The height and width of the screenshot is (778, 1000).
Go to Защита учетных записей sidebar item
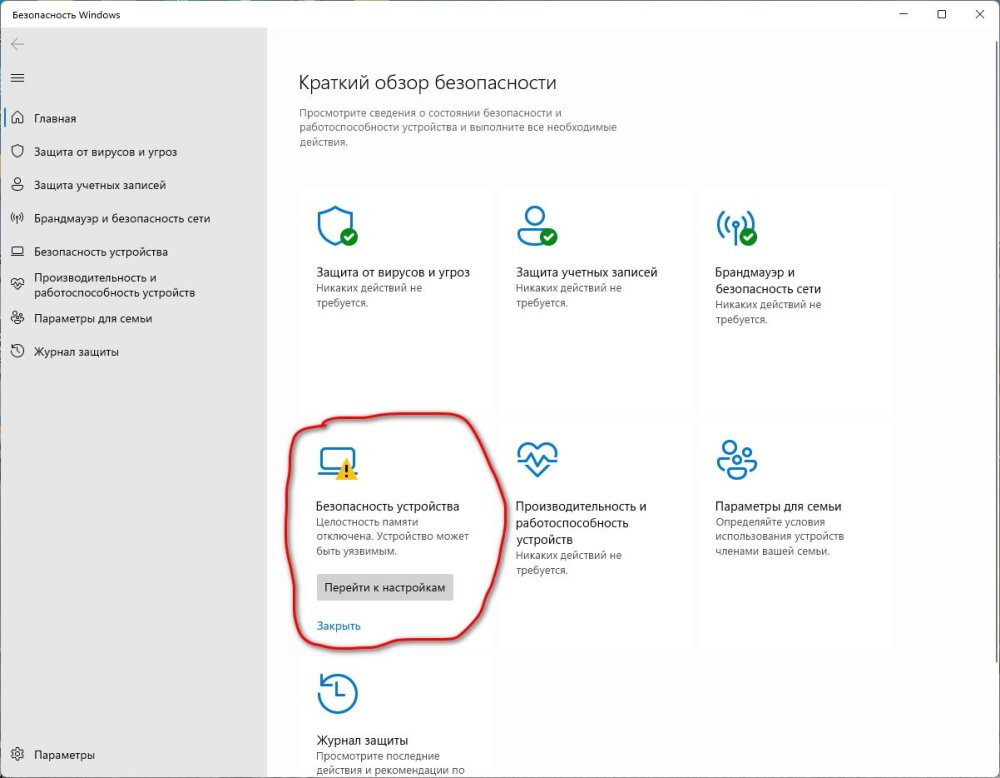99,185
